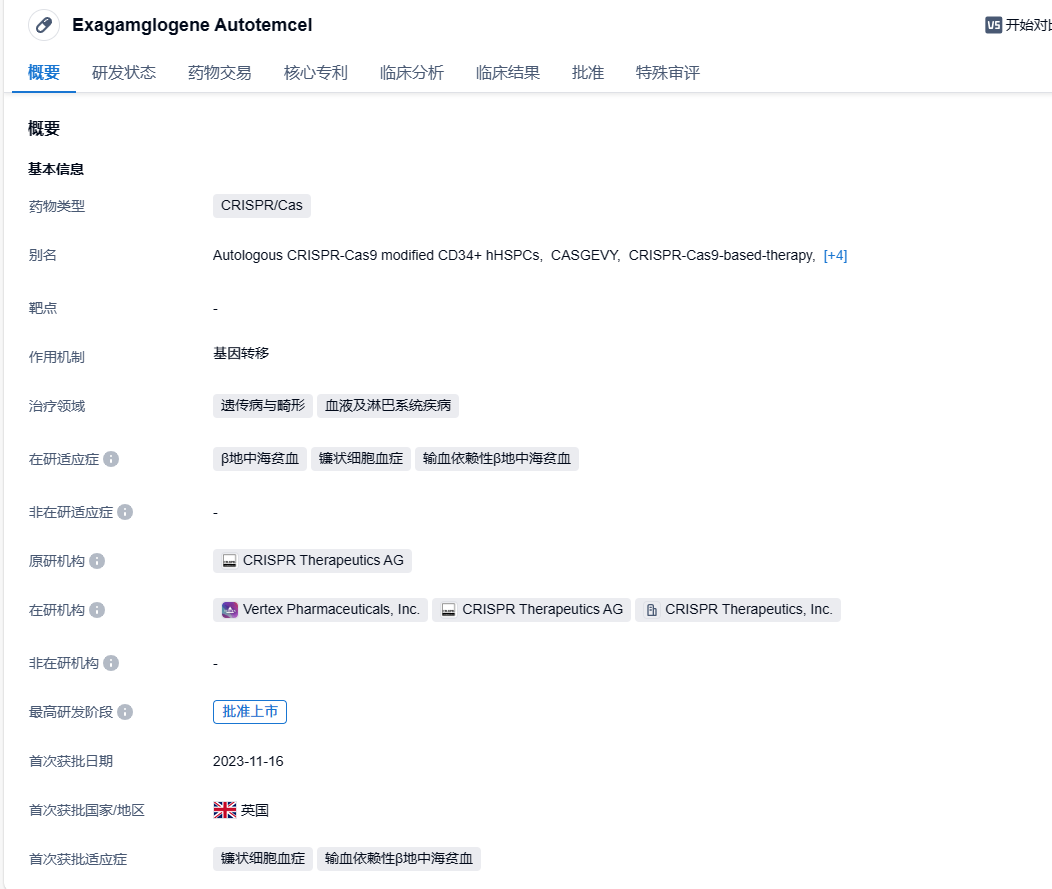Click info icon beside 在研机构
Screen dimensions: 1052x889
pyautogui.click(x=97, y=610)
